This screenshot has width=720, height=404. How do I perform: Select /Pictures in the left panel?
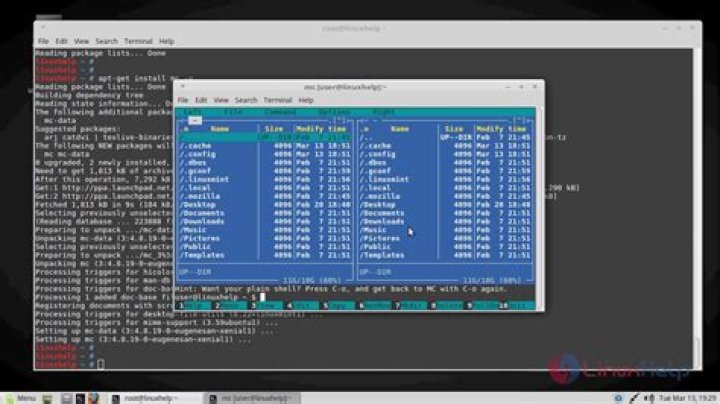[264, 238]
